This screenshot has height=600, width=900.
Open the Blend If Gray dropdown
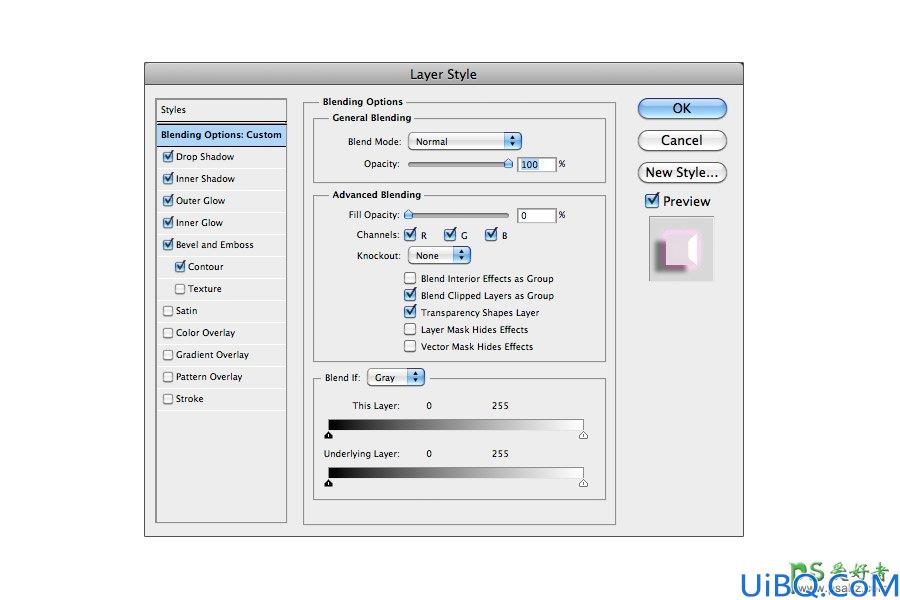point(396,377)
